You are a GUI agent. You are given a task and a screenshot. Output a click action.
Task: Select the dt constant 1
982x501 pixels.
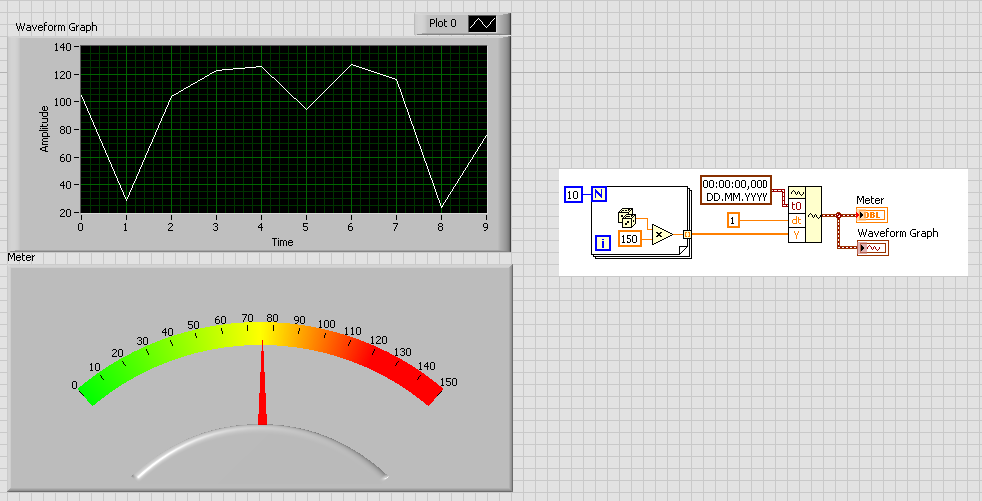[733, 220]
